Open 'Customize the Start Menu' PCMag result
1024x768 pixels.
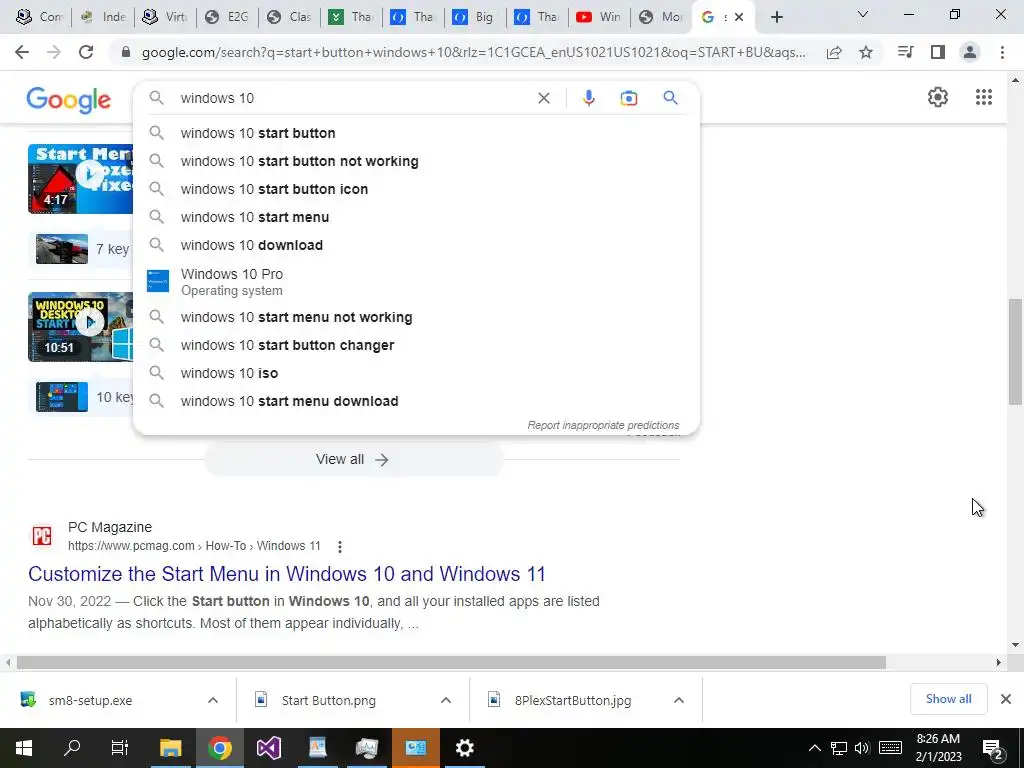tap(287, 574)
